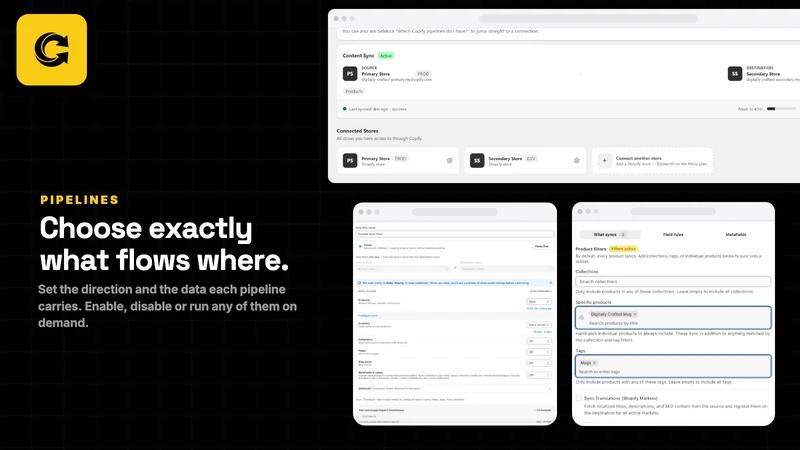Click the DEV badge on Secondary Store
Image resolution: width=800 pixels, height=450 pixels.
pos(531,159)
